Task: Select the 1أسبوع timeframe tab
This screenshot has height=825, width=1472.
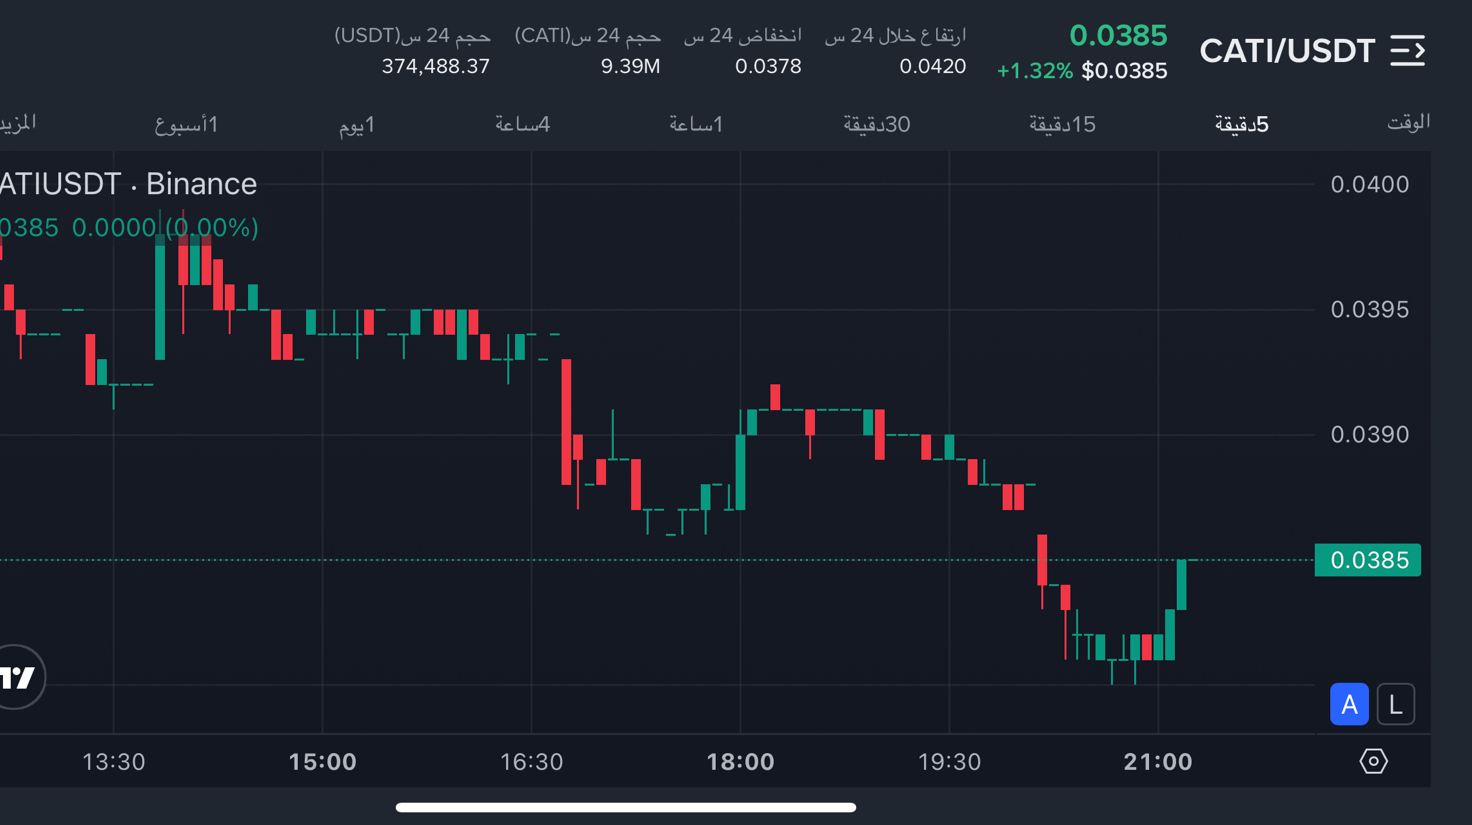Action: click(x=186, y=125)
